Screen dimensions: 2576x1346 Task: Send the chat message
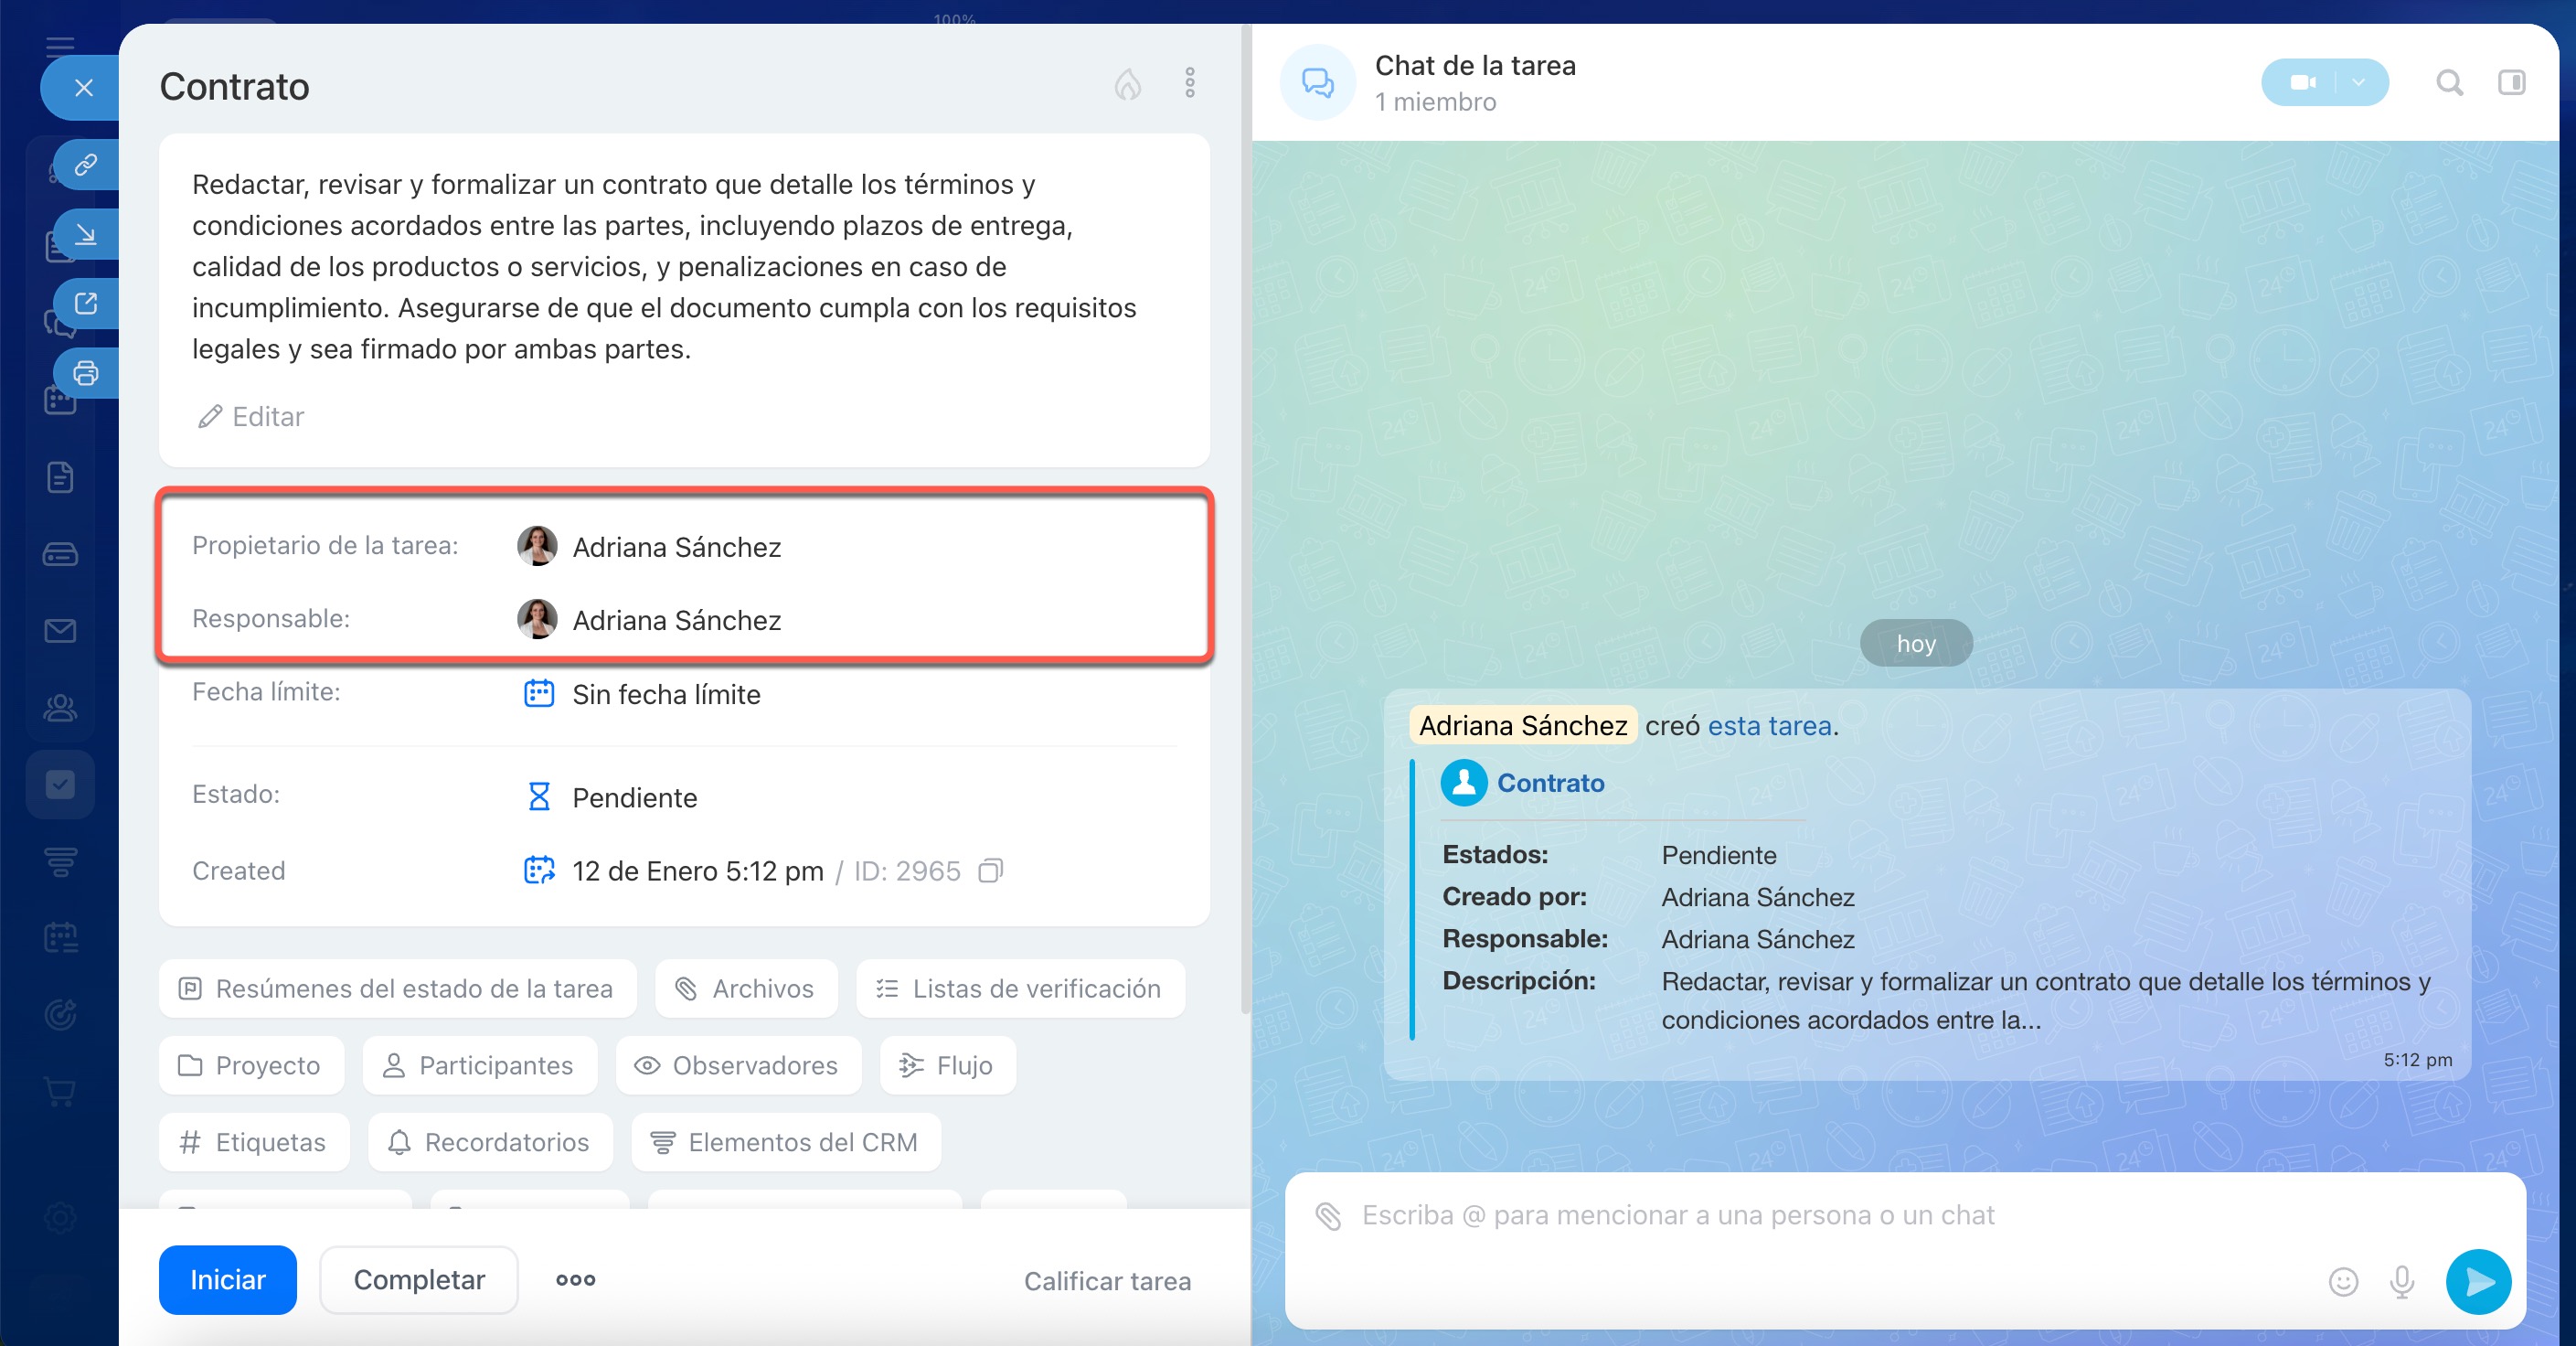2478,1281
